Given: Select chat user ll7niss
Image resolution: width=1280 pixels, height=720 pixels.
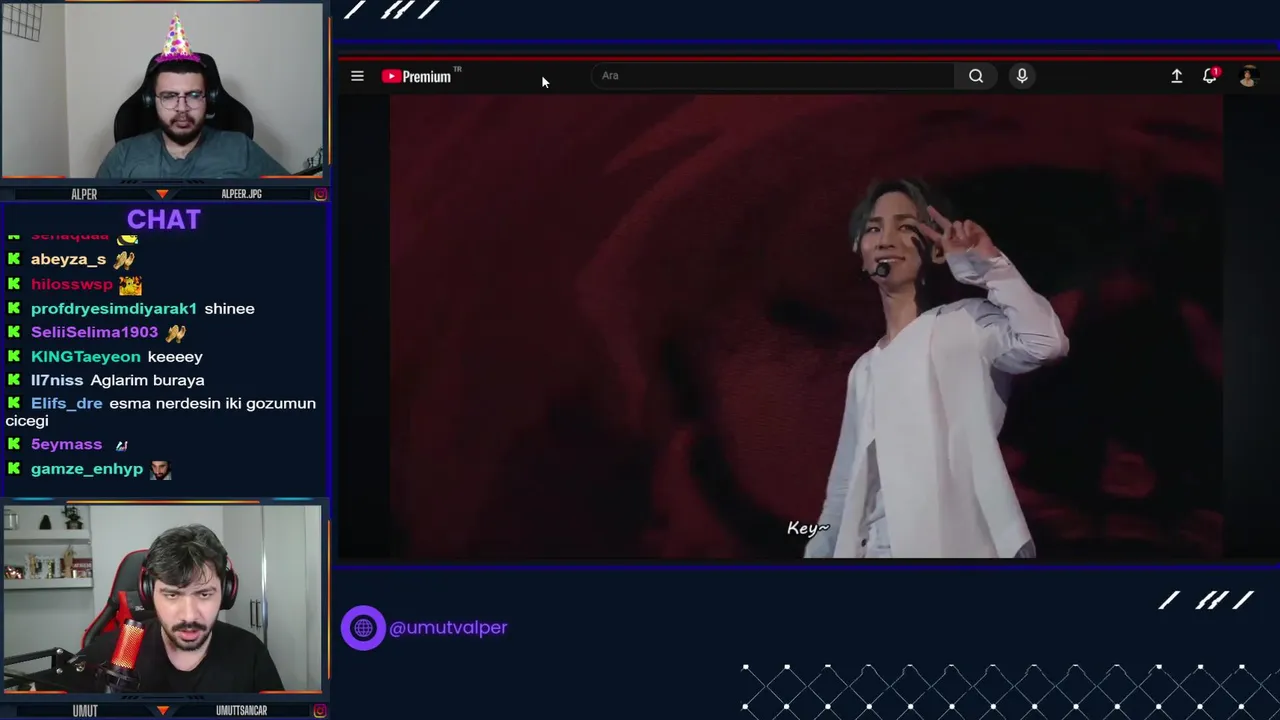Looking at the screenshot, I should click(x=57, y=380).
